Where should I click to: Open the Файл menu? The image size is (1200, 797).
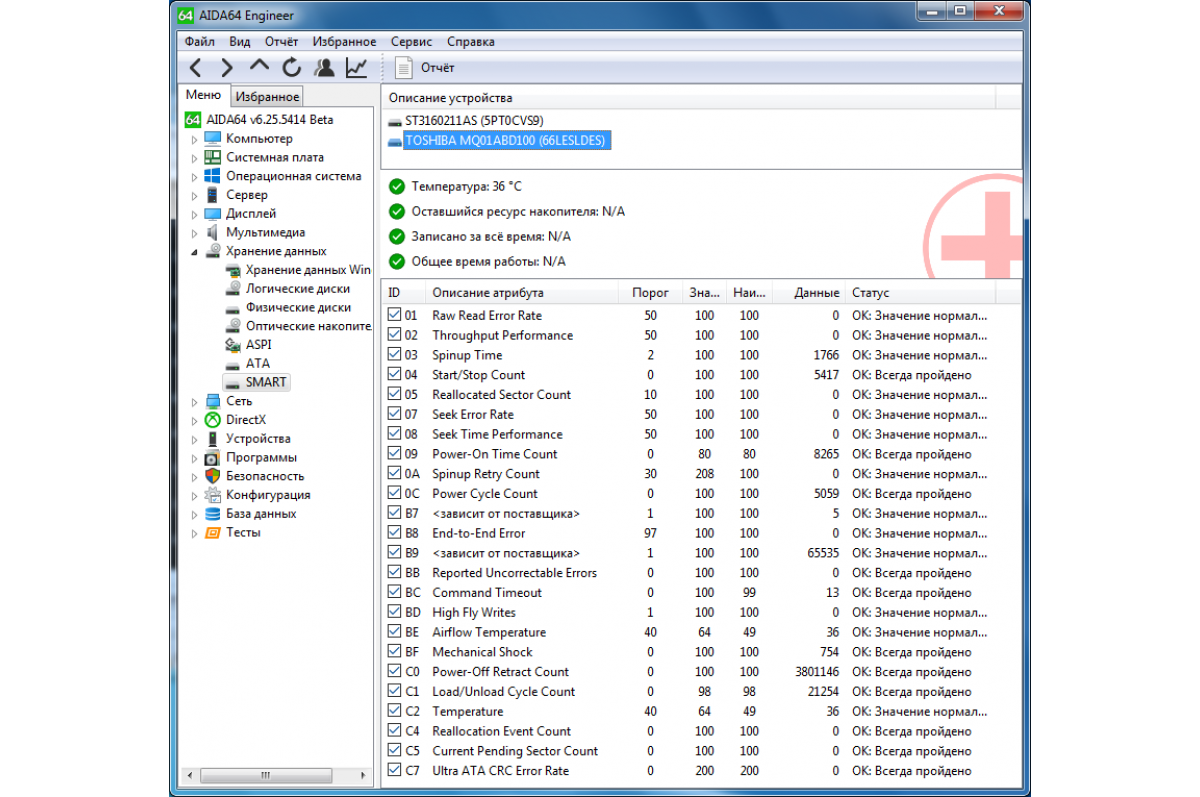tap(200, 41)
